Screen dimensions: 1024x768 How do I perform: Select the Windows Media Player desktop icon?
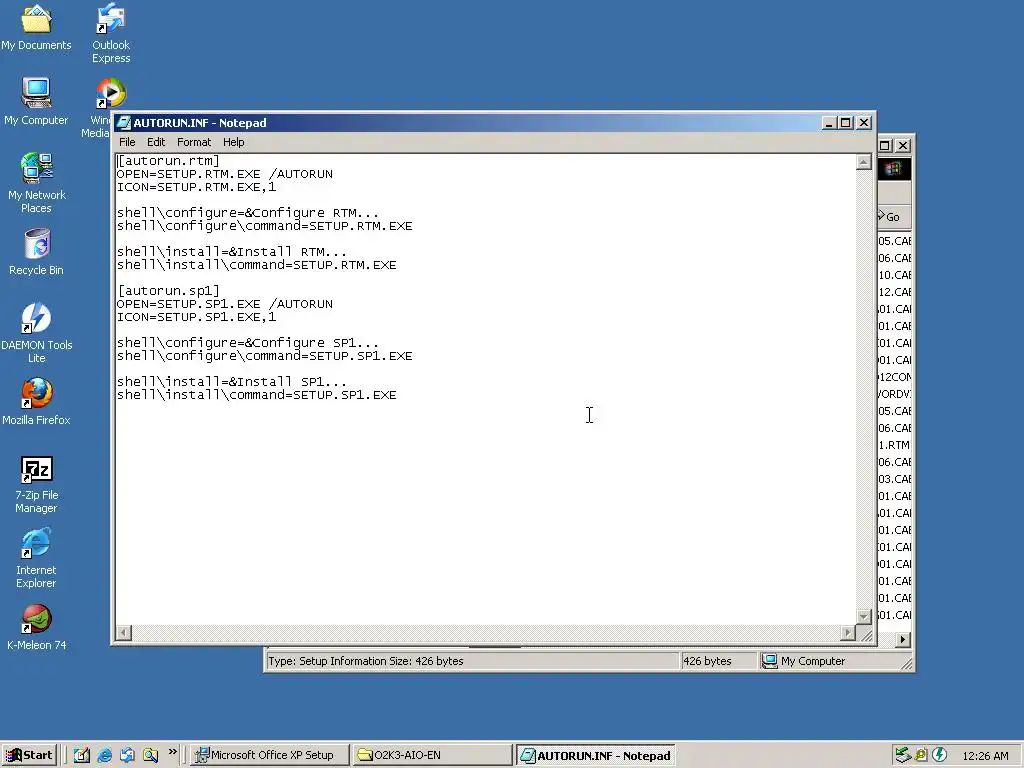pos(103,108)
